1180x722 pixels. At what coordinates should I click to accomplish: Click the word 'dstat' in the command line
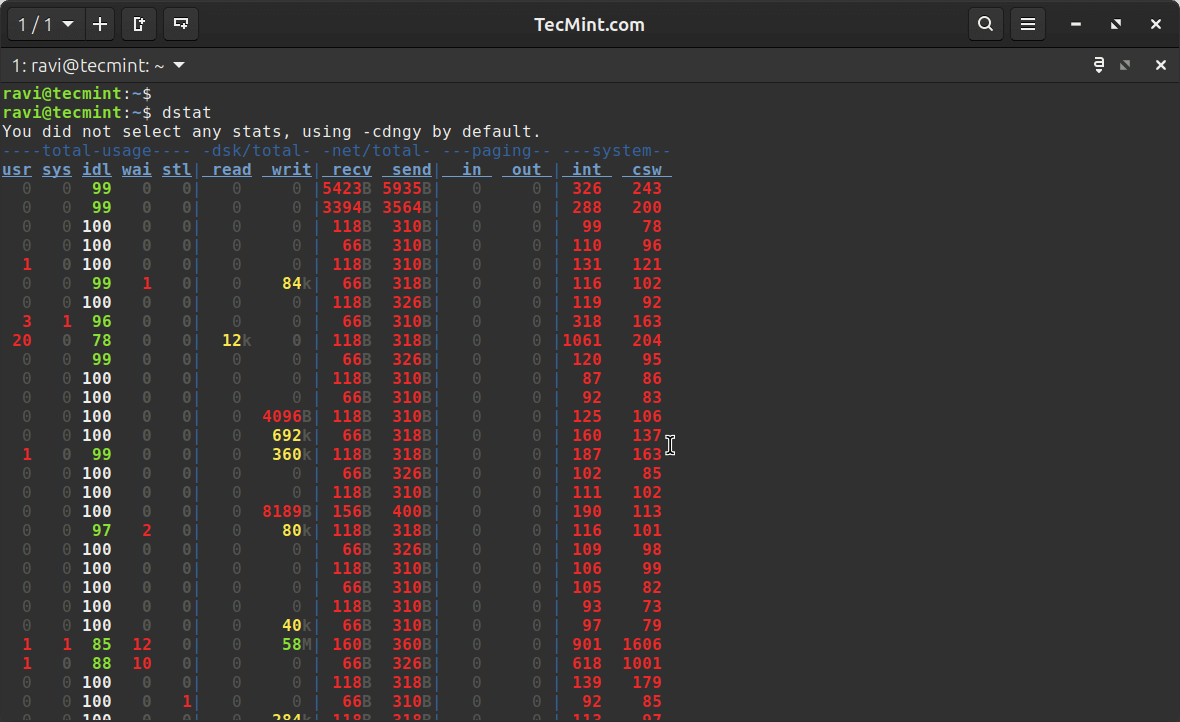coord(186,112)
